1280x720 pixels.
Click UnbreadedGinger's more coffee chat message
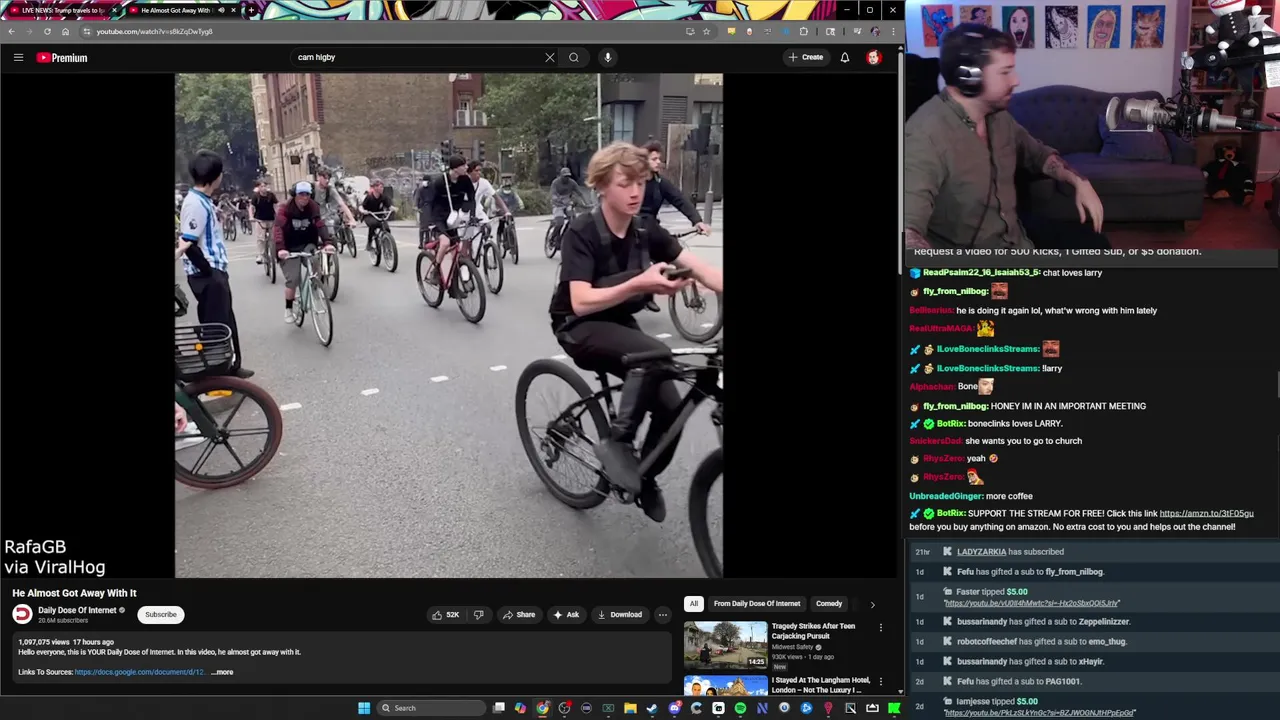click(x=971, y=496)
